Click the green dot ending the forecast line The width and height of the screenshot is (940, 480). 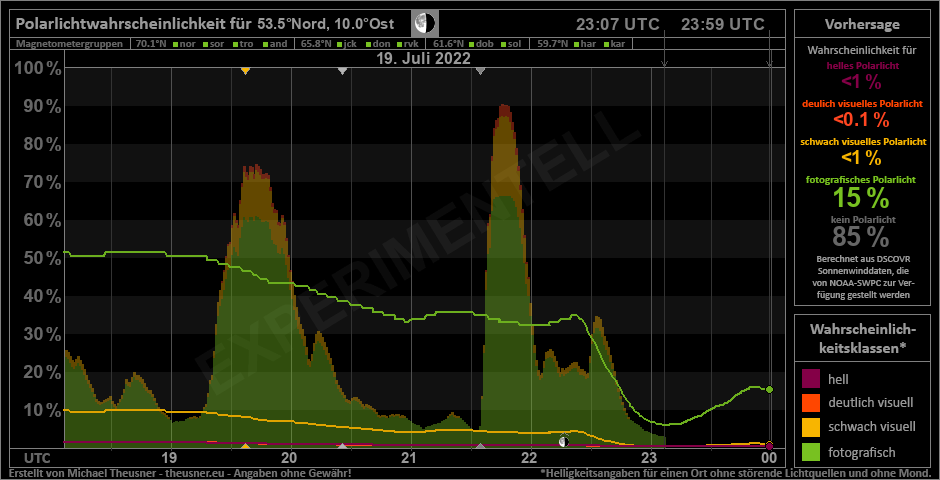(x=769, y=389)
